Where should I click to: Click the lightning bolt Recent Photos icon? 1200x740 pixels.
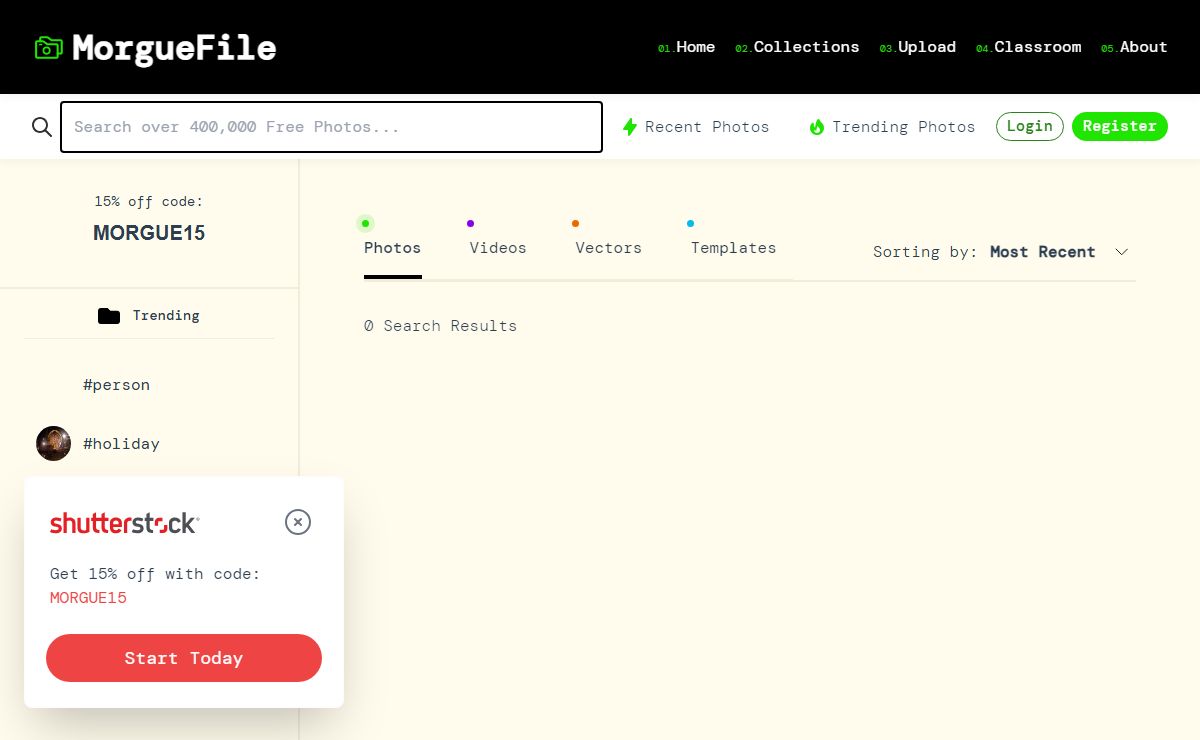coord(630,127)
